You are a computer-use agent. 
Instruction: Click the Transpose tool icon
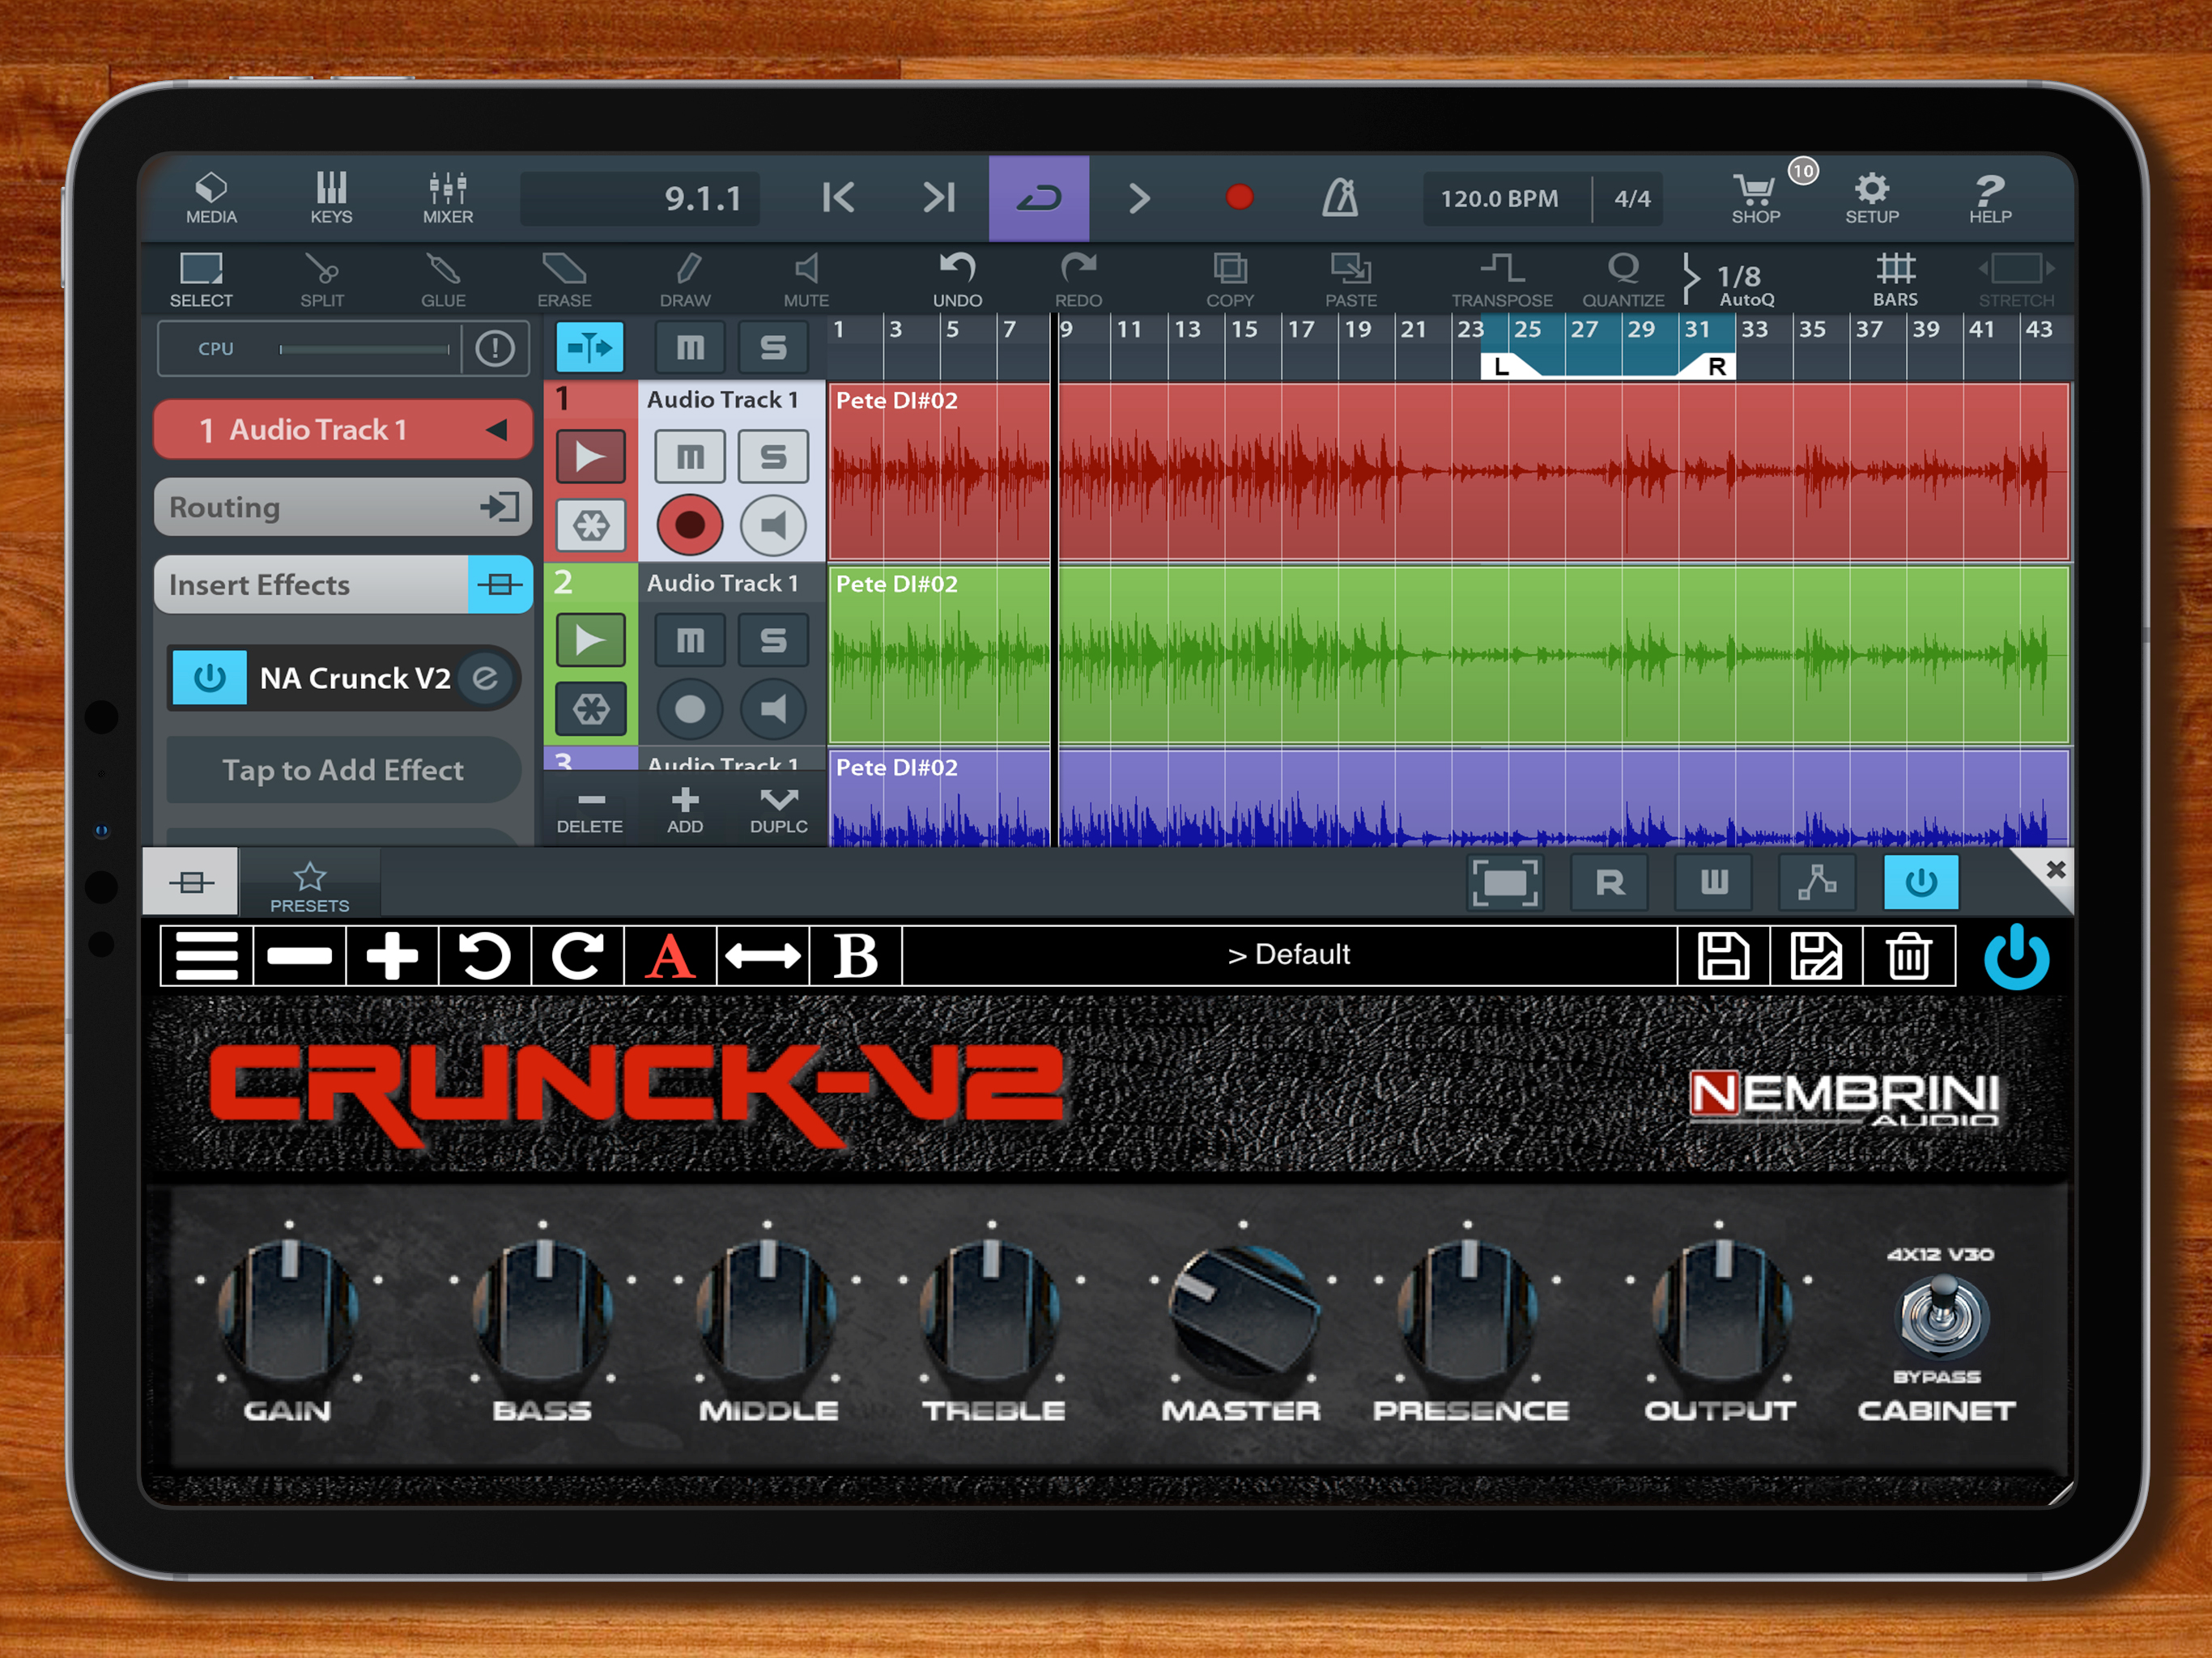1502,279
